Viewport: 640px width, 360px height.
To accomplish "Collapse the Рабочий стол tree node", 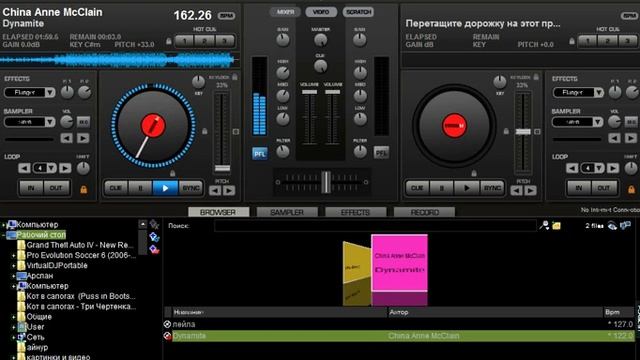I will [3, 235].
